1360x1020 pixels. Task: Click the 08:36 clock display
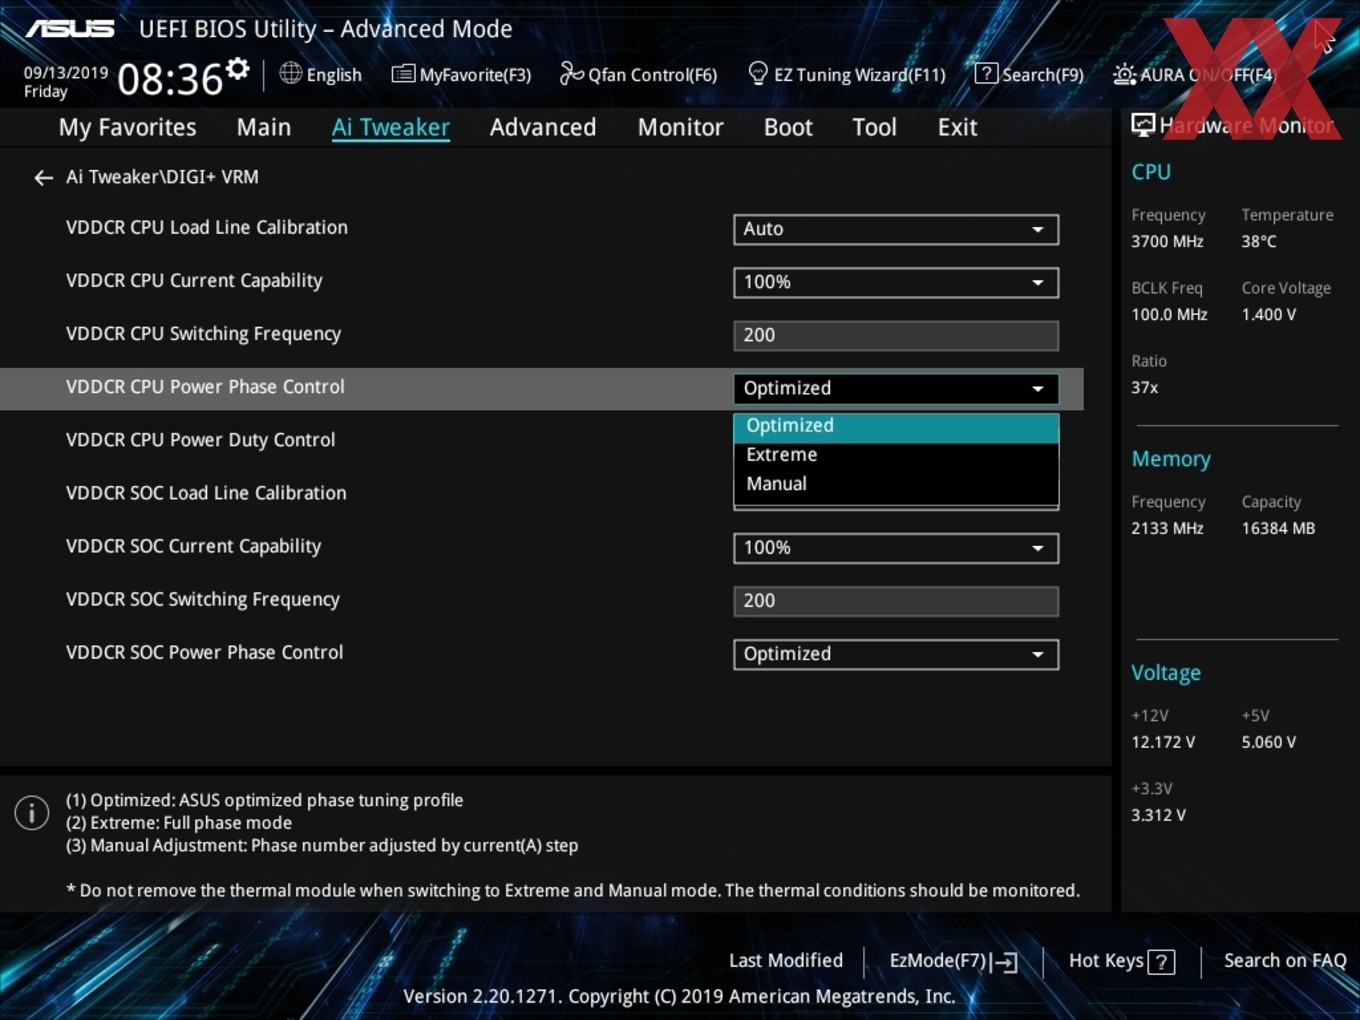[170, 79]
